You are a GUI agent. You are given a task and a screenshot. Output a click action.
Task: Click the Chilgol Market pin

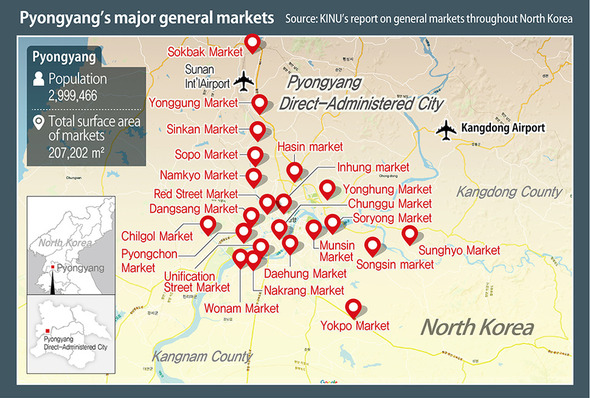pos(208,226)
